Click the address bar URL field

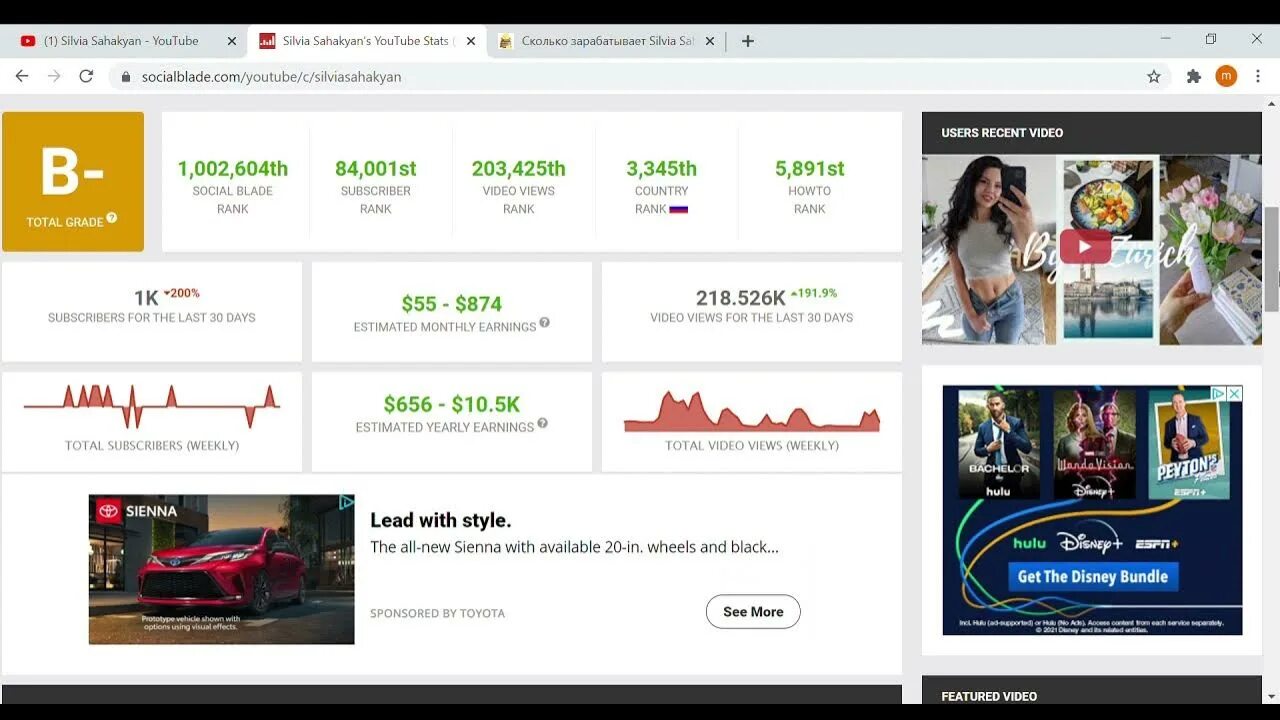[640, 76]
